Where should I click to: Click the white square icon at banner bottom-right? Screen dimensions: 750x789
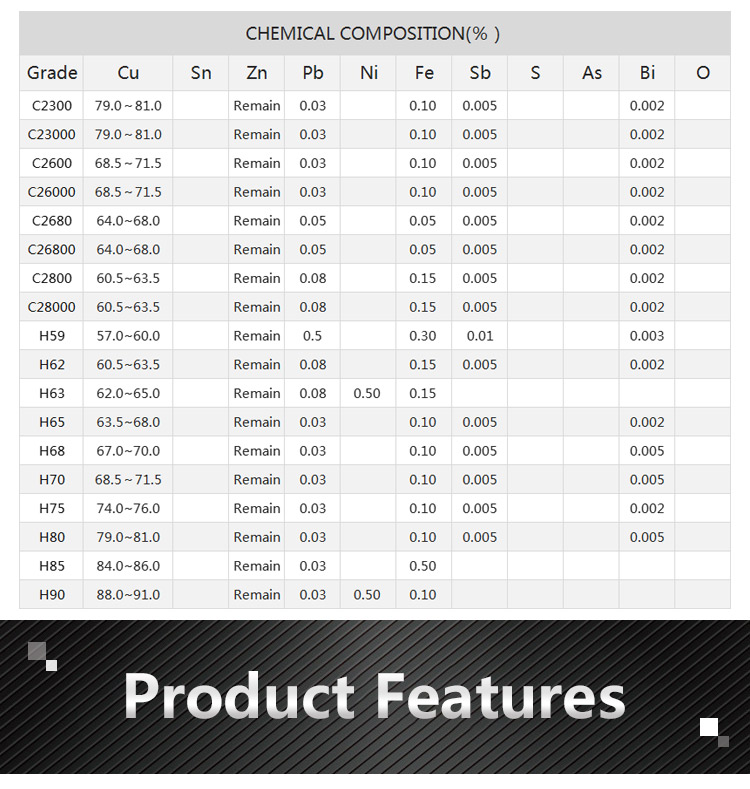tap(713, 729)
